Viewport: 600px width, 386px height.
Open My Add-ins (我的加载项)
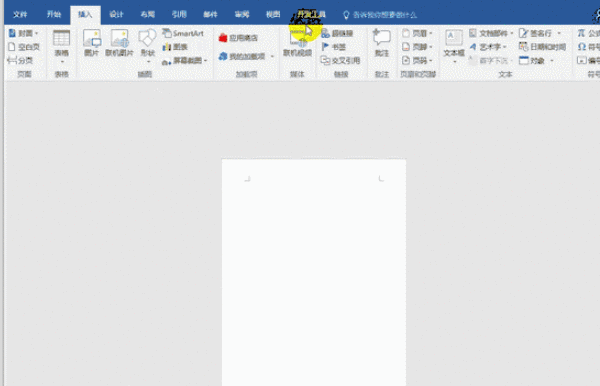click(x=246, y=56)
